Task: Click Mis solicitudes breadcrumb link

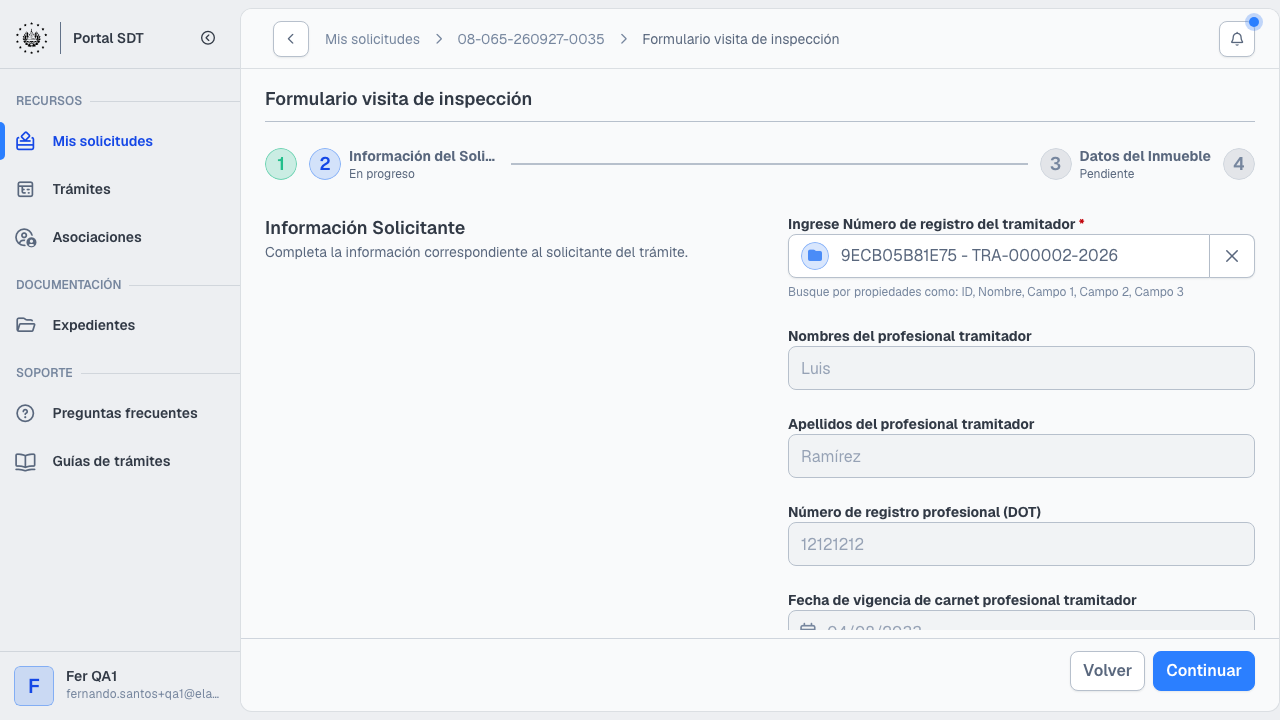Action: coord(372,39)
